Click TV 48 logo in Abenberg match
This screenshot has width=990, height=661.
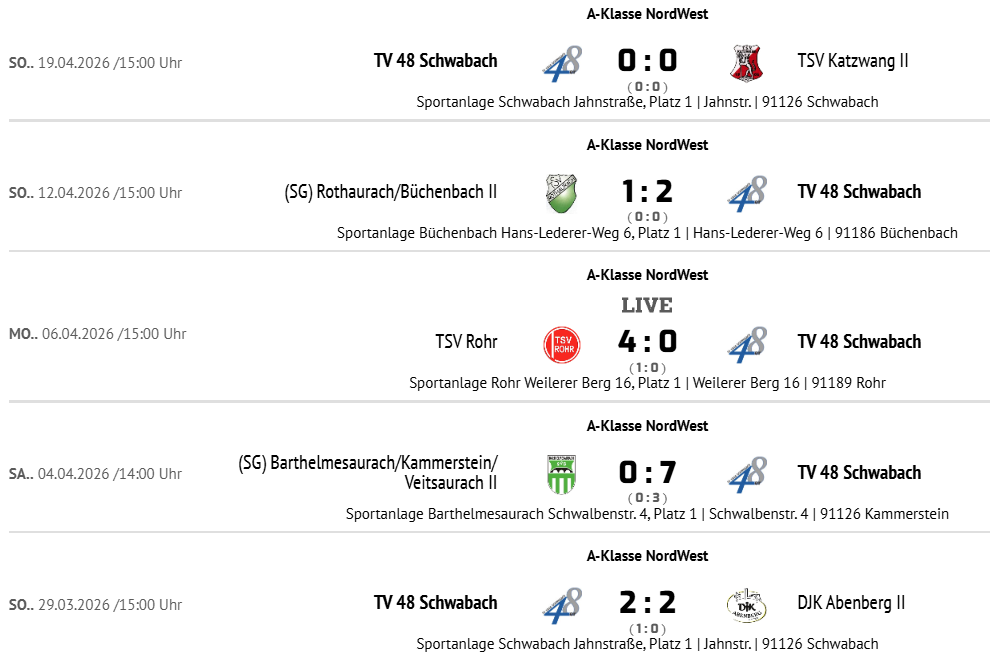coord(561,604)
